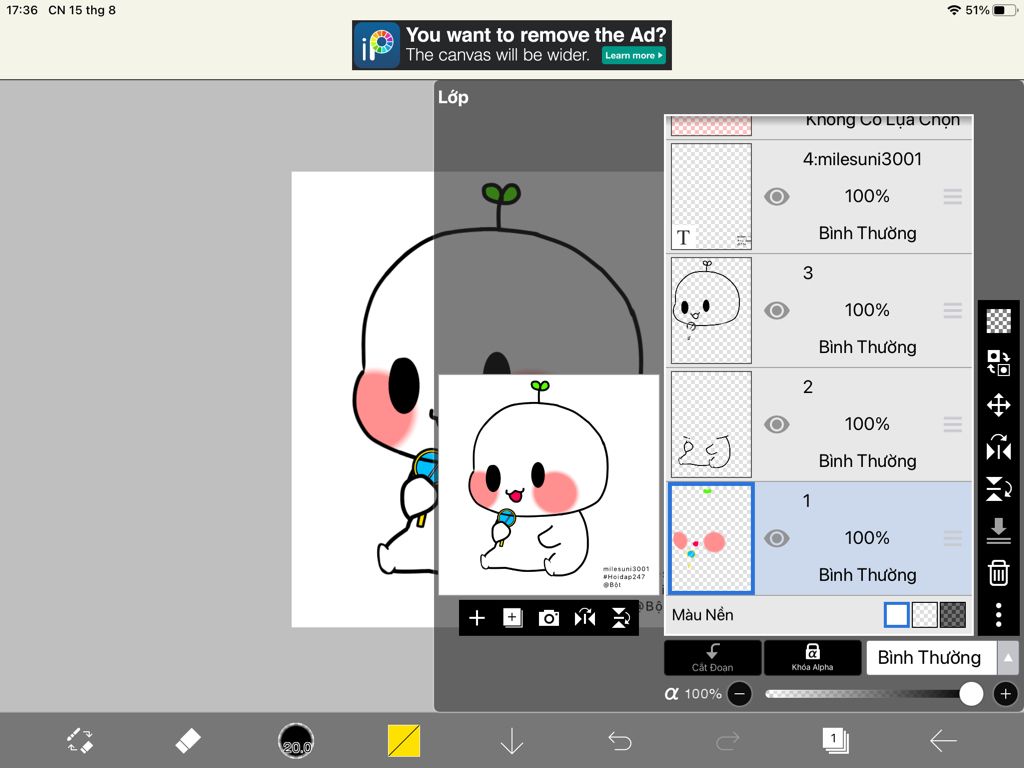
Task: Select dark transparent background swatch
Action: point(952,615)
